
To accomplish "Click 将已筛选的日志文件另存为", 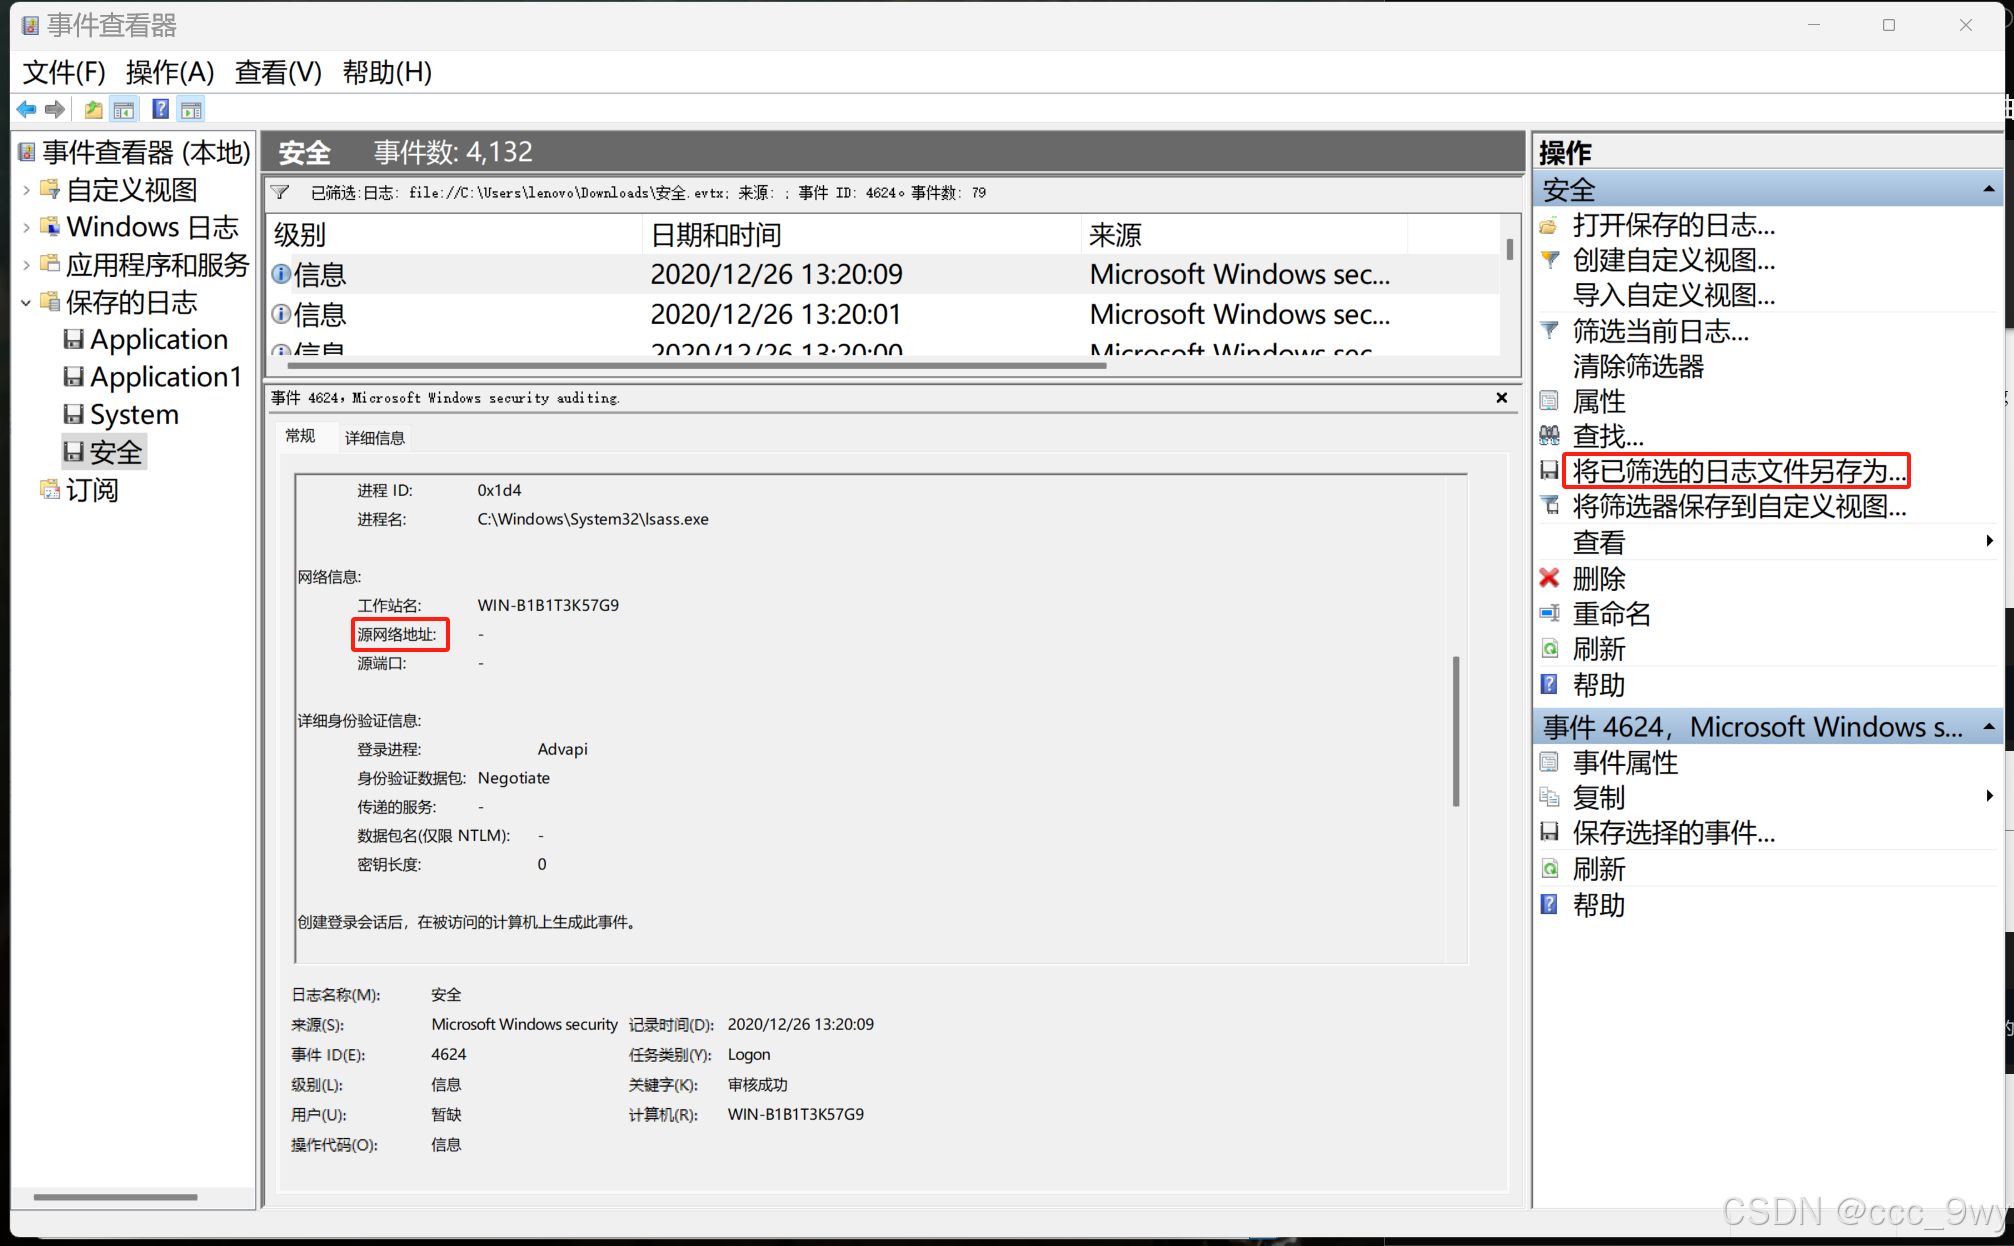I will click(1738, 471).
